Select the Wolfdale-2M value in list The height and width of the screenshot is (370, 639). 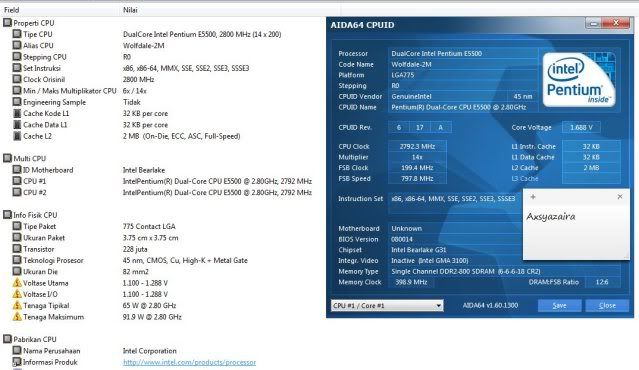[143, 46]
